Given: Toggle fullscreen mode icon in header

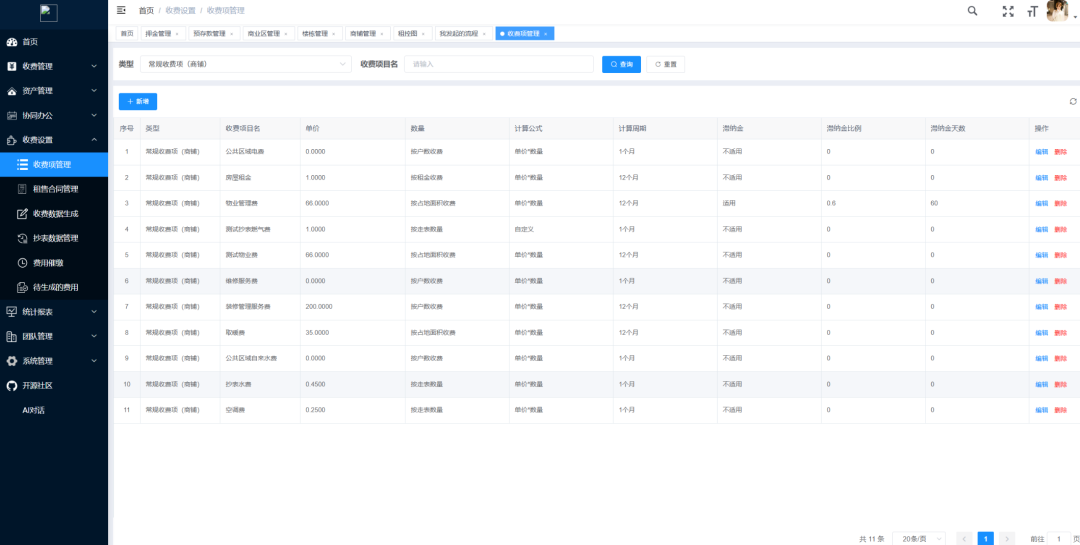Looking at the screenshot, I should point(1008,11).
